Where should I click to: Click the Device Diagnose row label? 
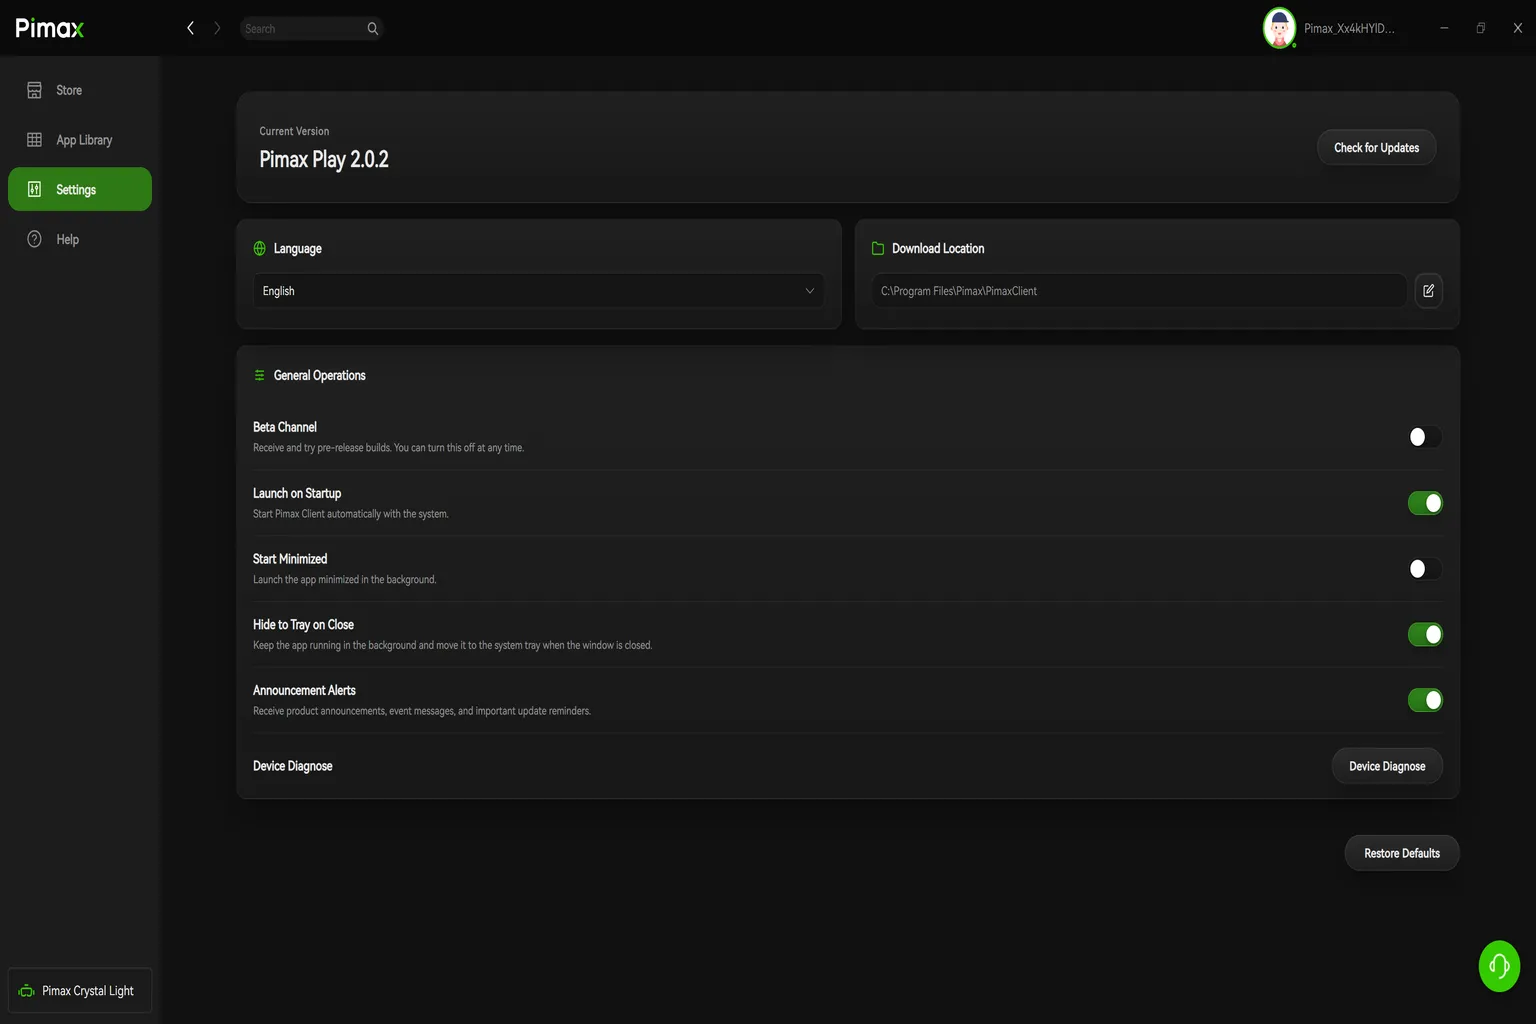(293, 766)
